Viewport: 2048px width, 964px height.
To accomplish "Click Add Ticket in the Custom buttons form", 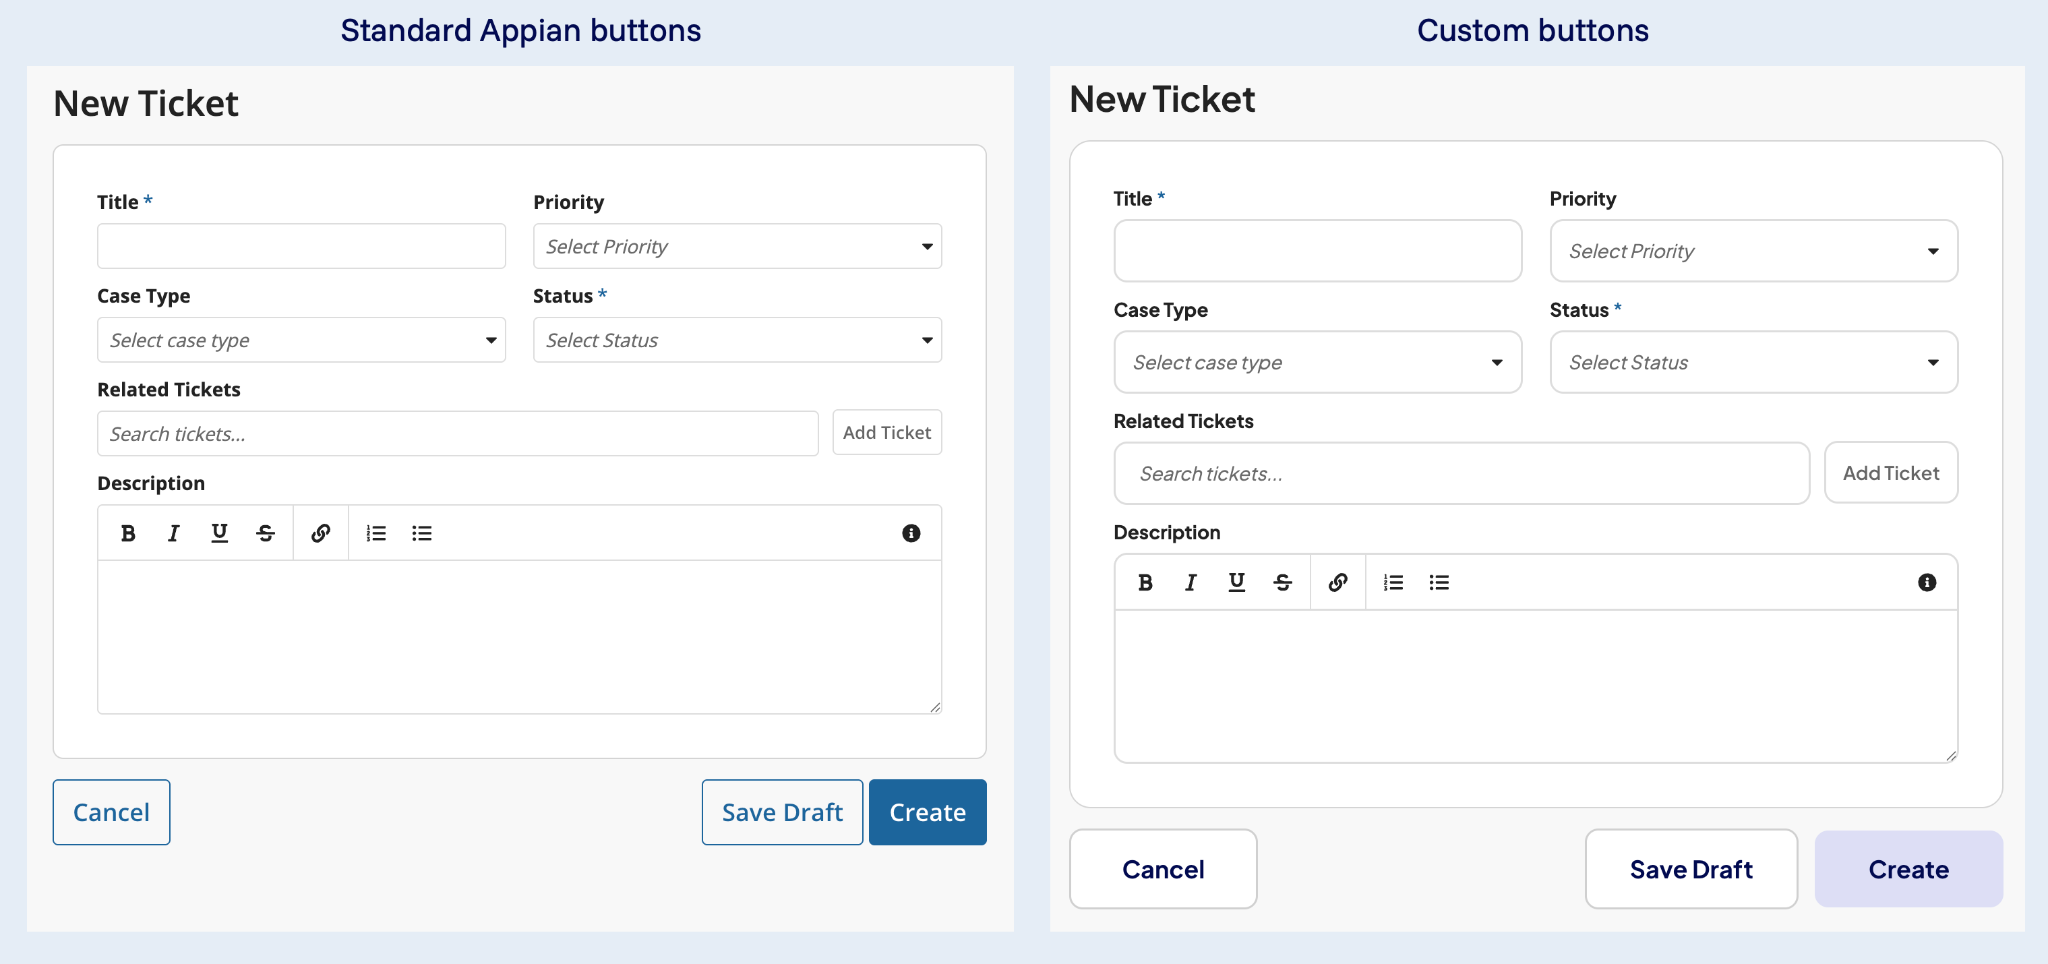I will coord(1891,473).
